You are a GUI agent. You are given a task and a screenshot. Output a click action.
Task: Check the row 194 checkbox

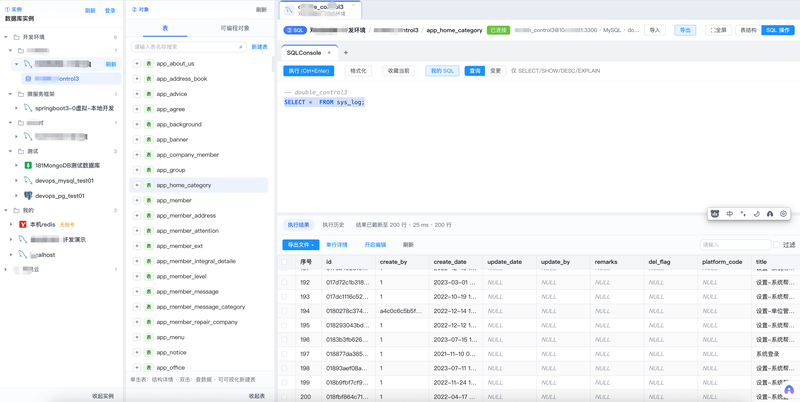(x=284, y=311)
